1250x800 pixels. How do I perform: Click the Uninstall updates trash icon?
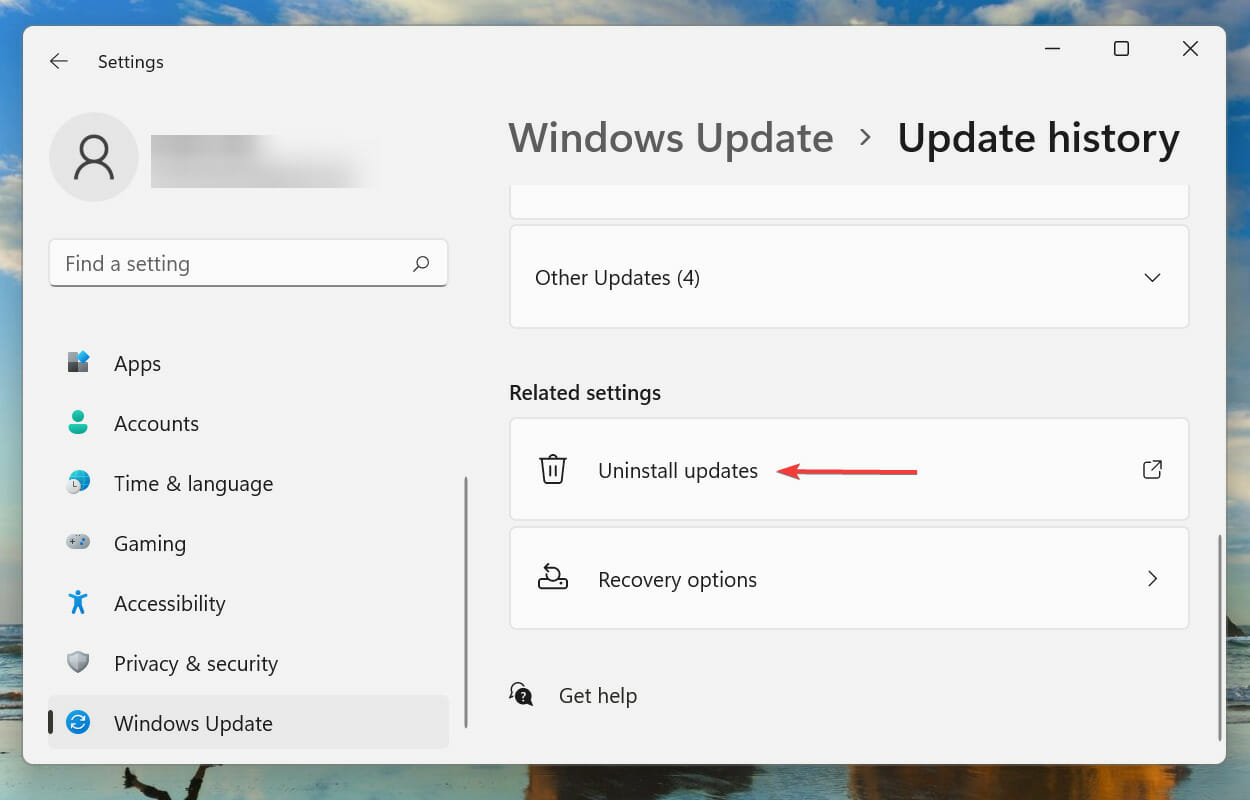click(x=553, y=470)
